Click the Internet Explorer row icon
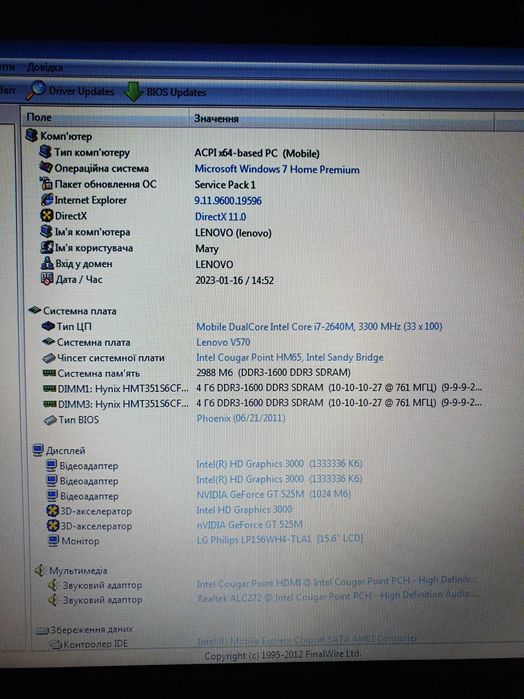This screenshot has width=524, height=699. 47,200
